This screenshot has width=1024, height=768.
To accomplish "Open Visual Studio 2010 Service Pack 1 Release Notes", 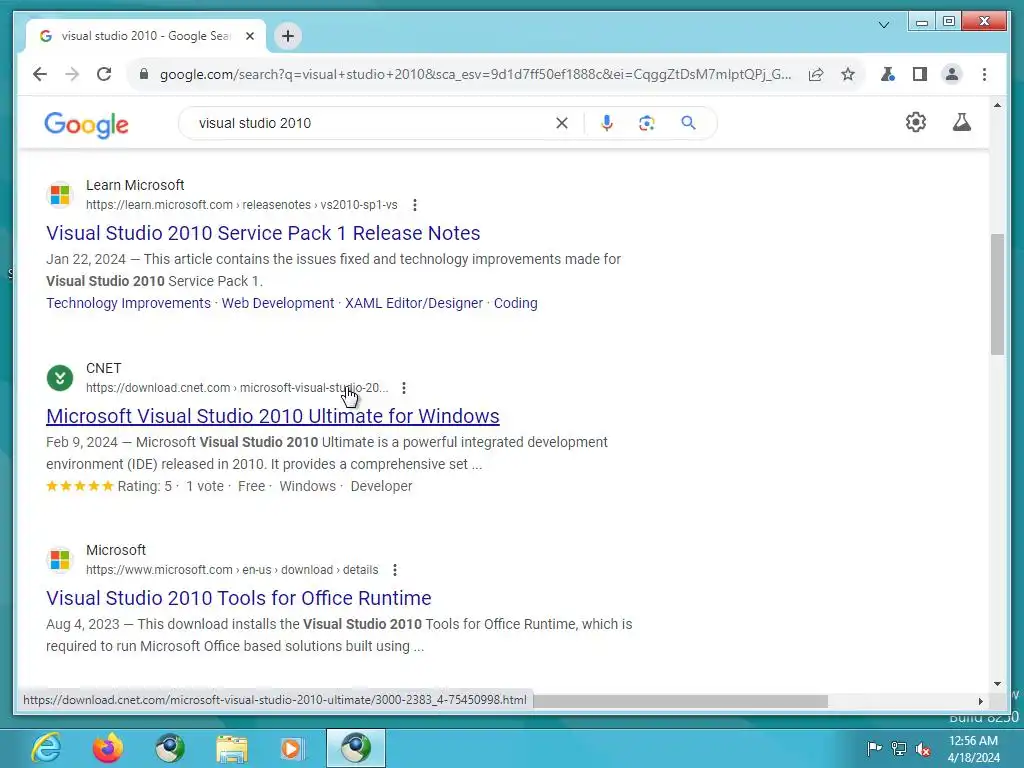I will [263, 233].
